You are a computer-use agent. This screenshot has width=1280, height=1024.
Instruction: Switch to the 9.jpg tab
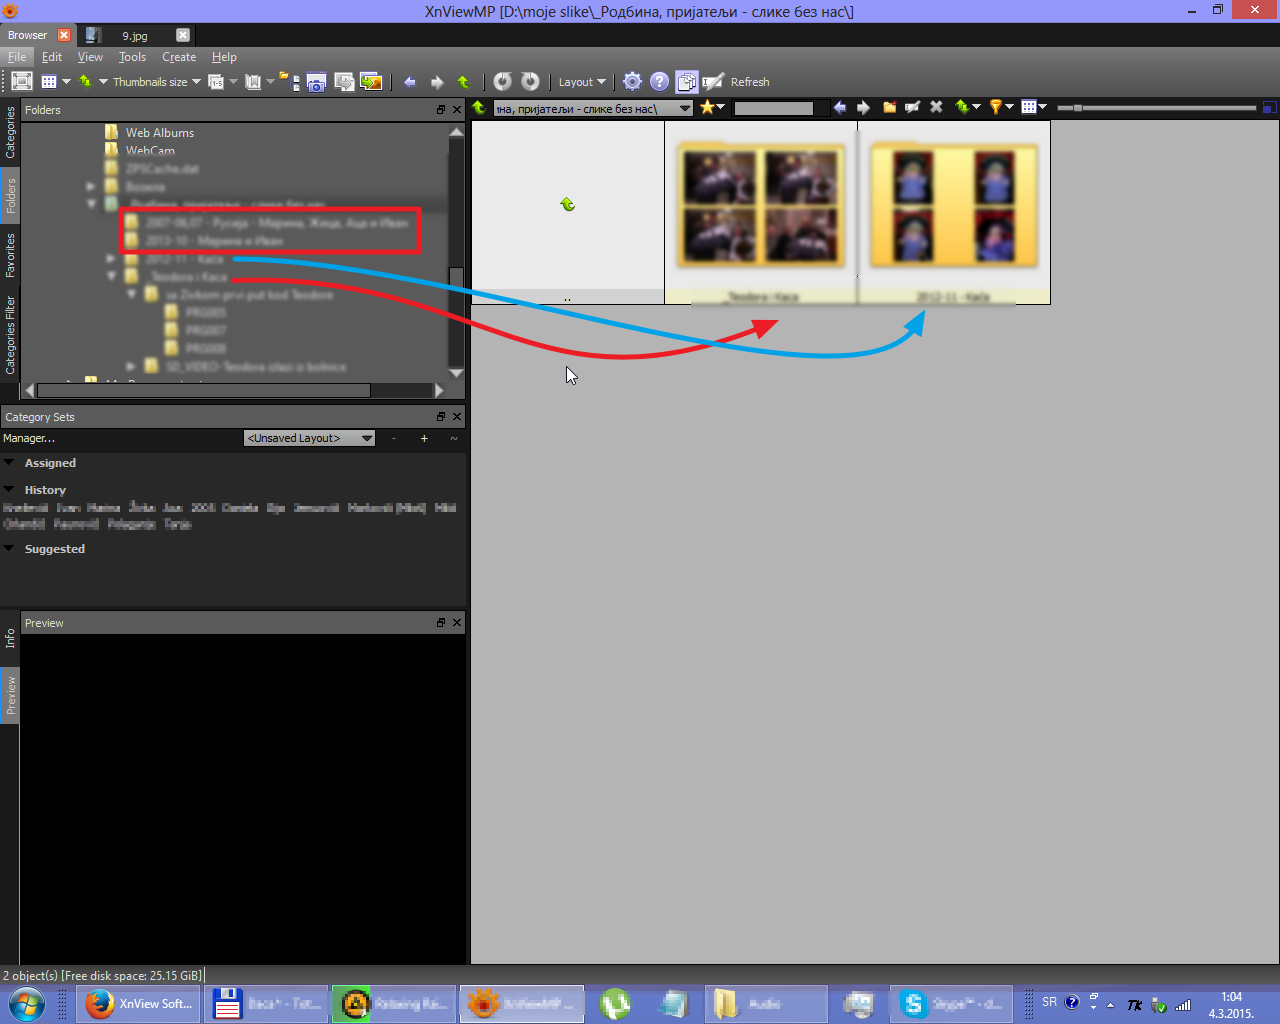coord(135,35)
